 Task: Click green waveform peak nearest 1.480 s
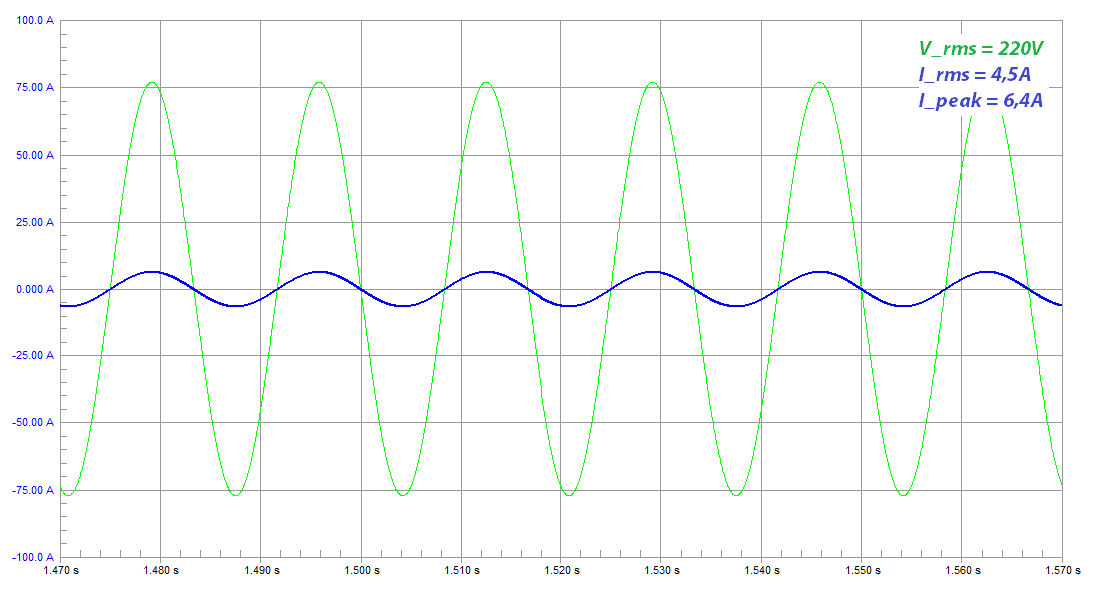[152, 83]
